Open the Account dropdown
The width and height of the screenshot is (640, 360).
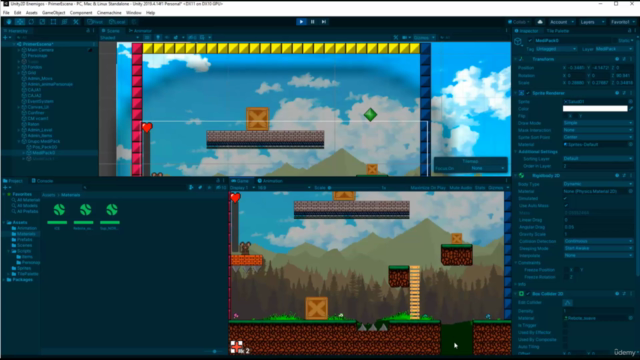(x=562, y=22)
